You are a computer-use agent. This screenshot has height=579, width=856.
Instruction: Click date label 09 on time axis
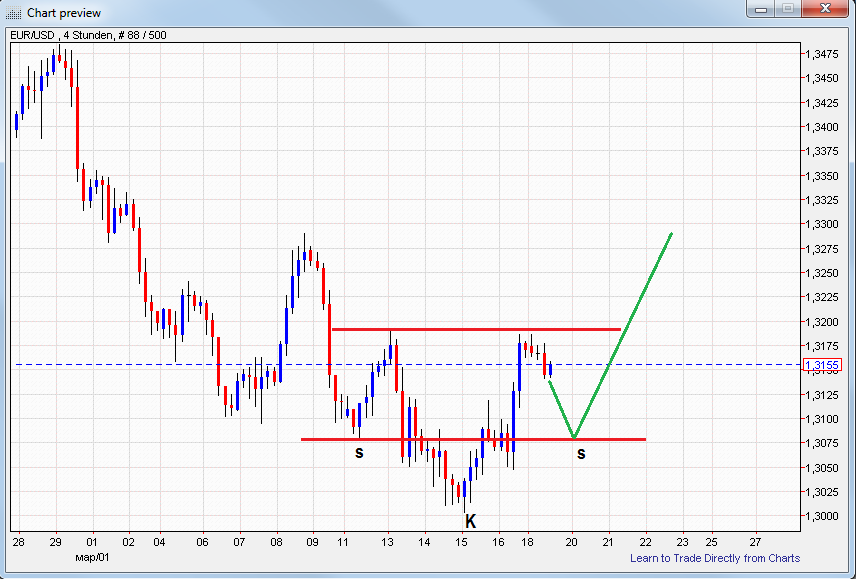[x=313, y=542]
